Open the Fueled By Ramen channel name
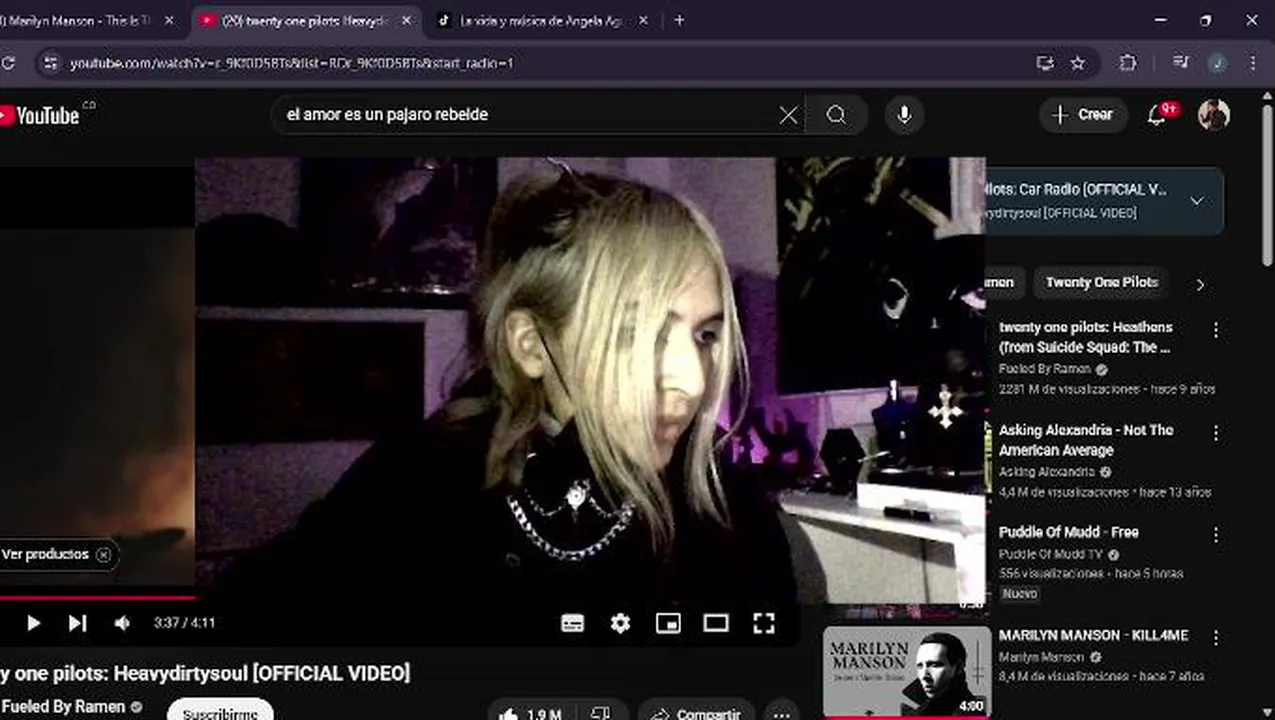1275x720 pixels. [64, 706]
